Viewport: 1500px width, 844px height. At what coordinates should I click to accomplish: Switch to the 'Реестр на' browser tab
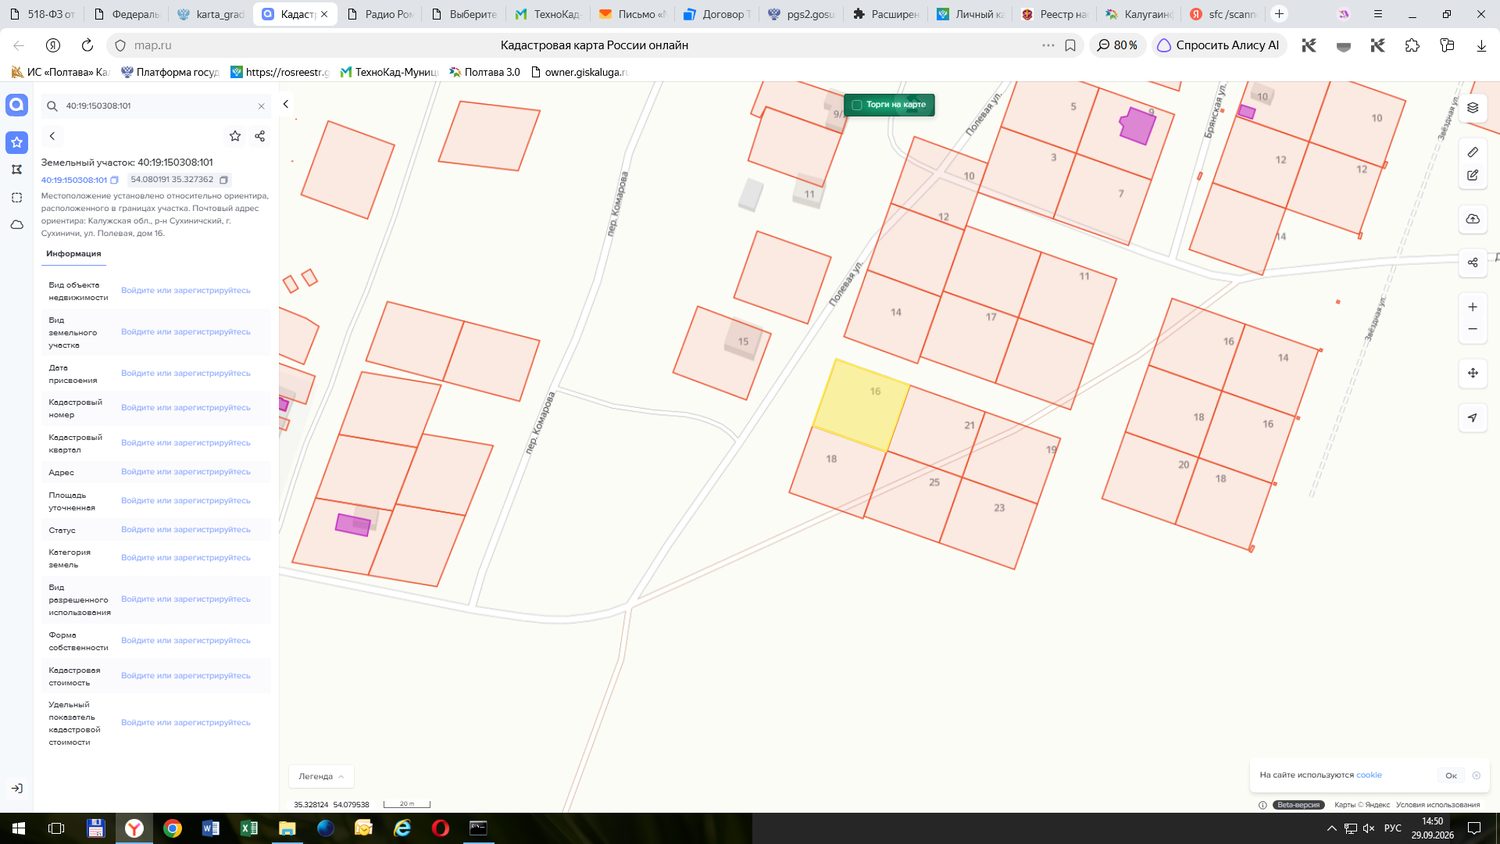click(1054, 14)
